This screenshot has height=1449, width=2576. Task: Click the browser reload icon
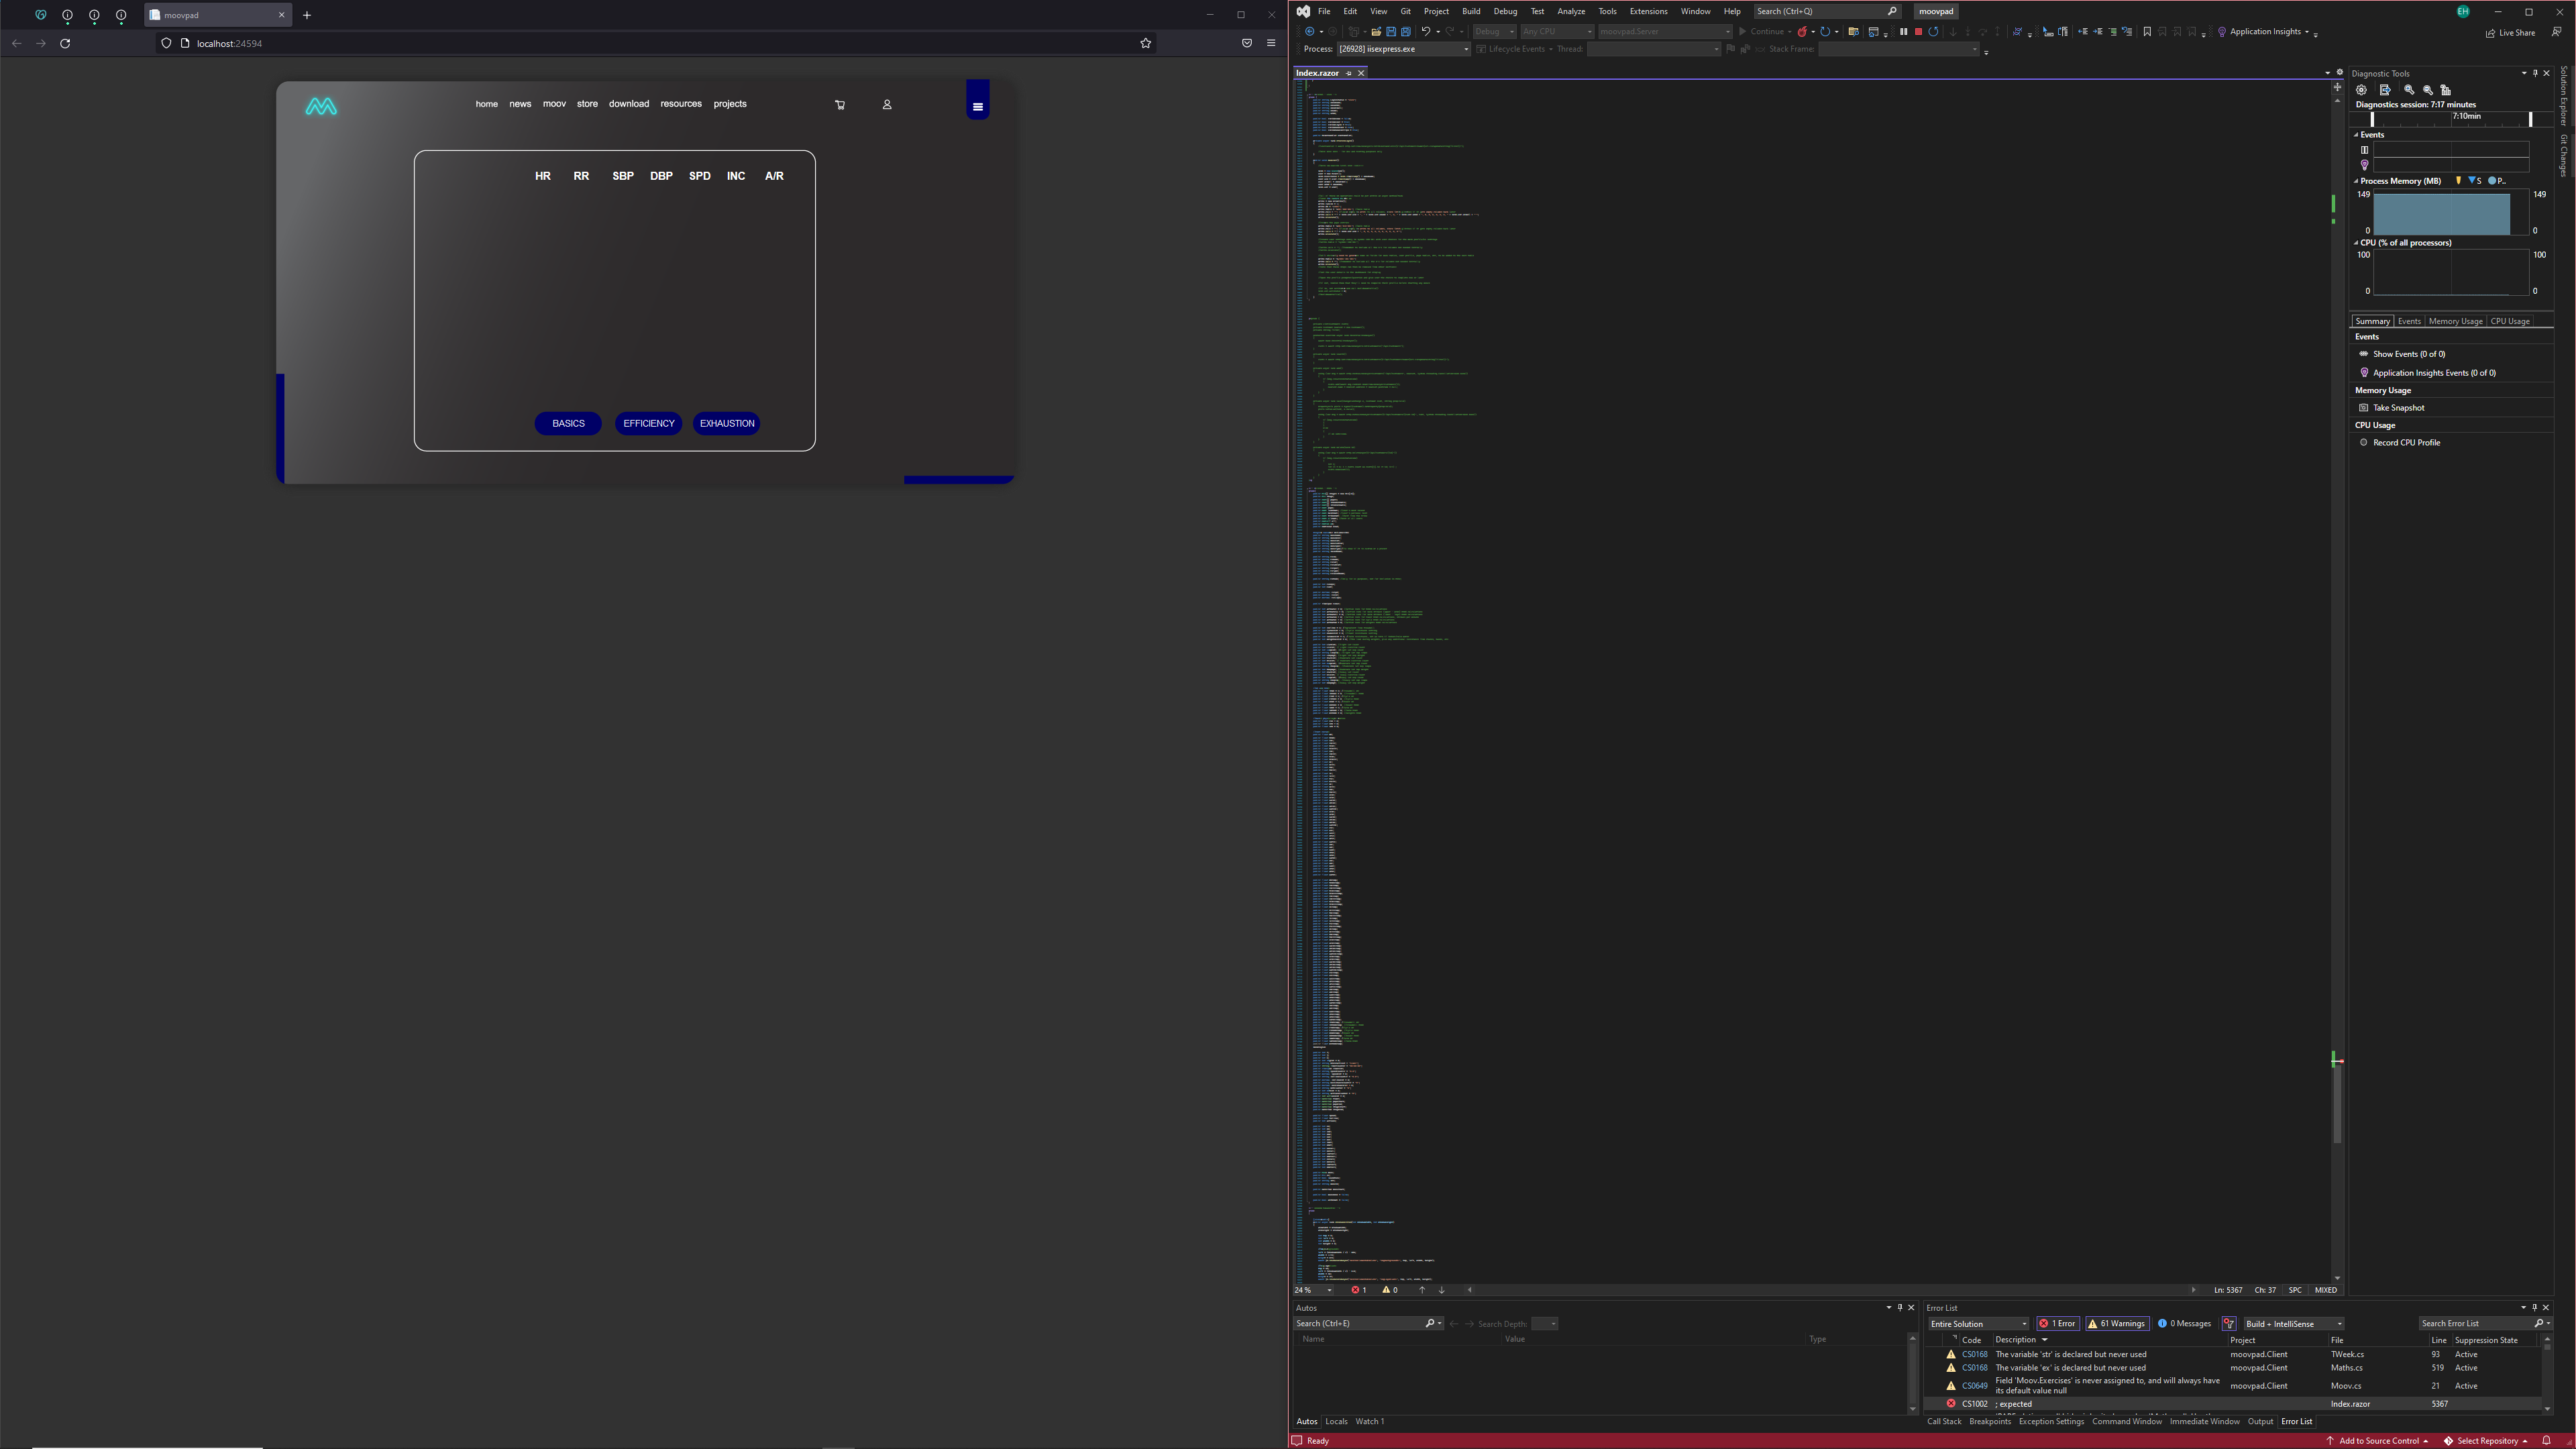tap(65, 43)
